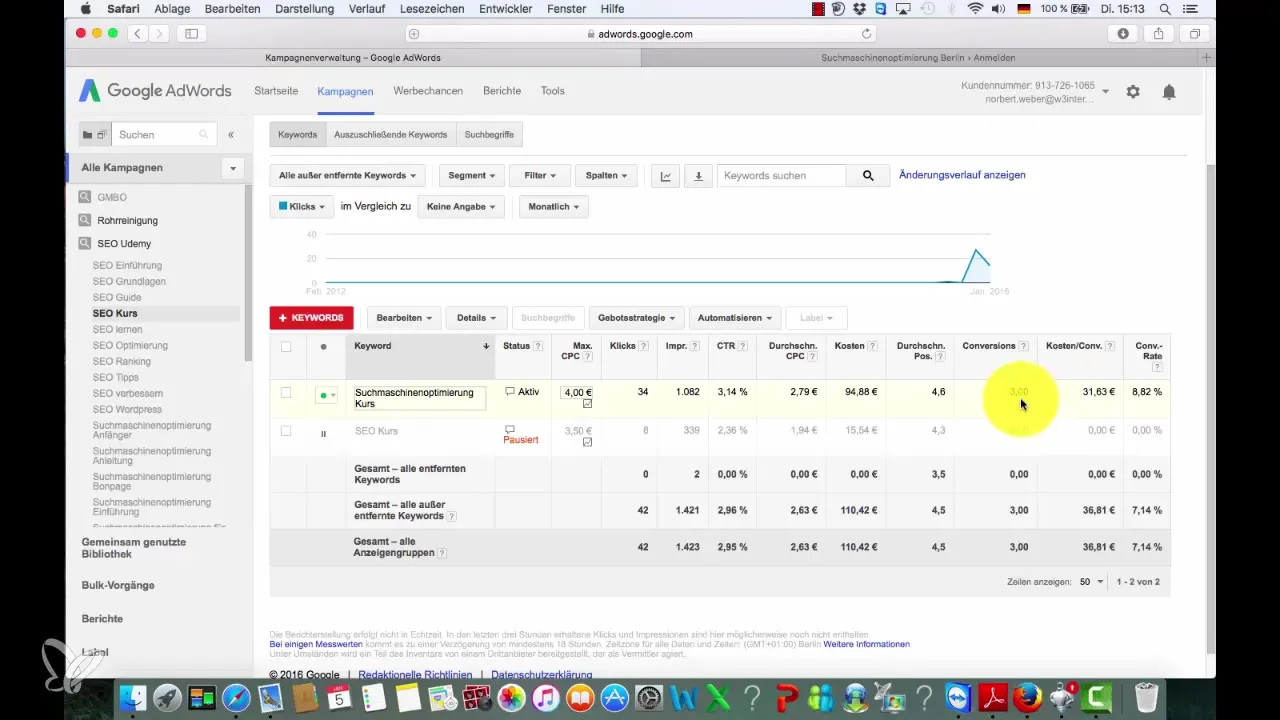Viewport: 1280px width, 720px height.
Task: Click the Conversions column help icon
Action: pos(1024,346)
